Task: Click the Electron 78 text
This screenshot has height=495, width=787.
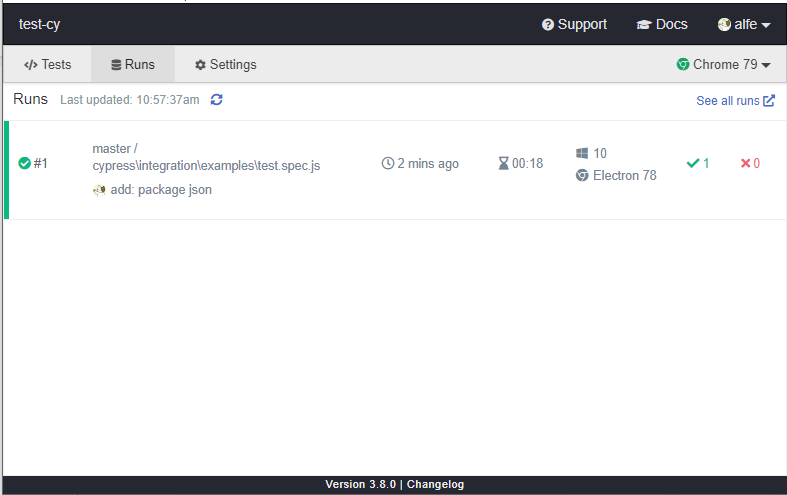Action: (625, 175)
